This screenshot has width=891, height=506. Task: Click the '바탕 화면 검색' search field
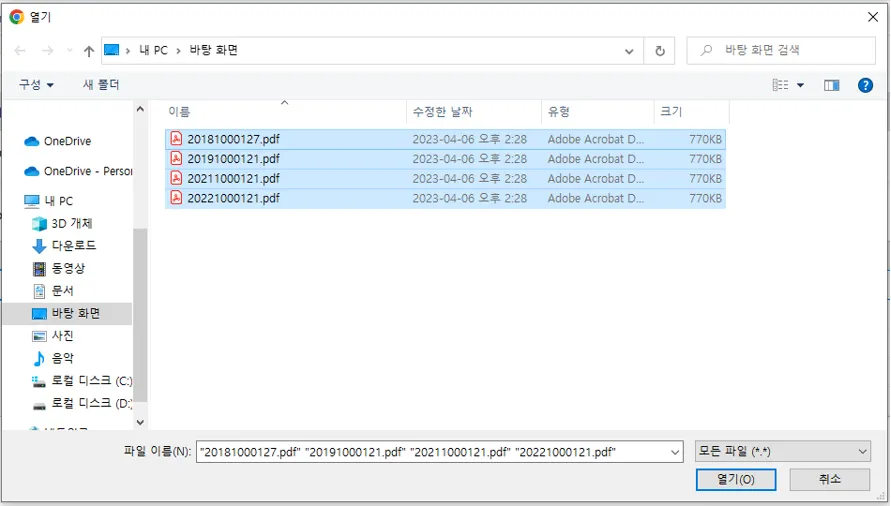click(x=781, y=51)
